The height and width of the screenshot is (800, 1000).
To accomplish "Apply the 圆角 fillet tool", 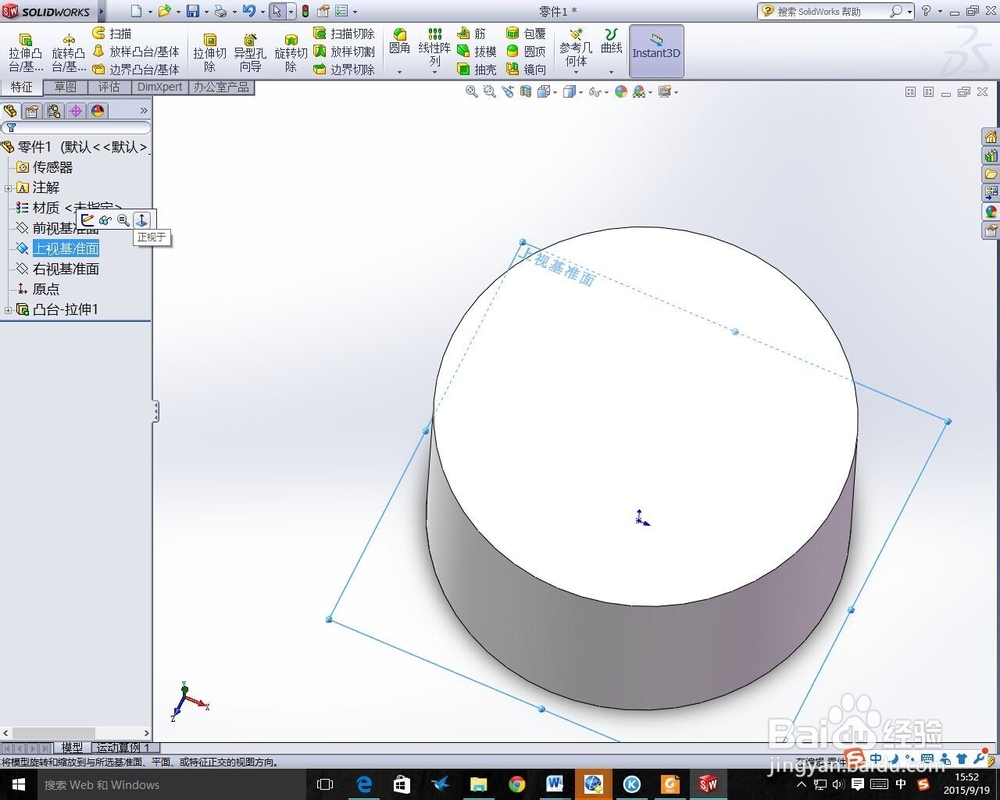I will [400, 41].
